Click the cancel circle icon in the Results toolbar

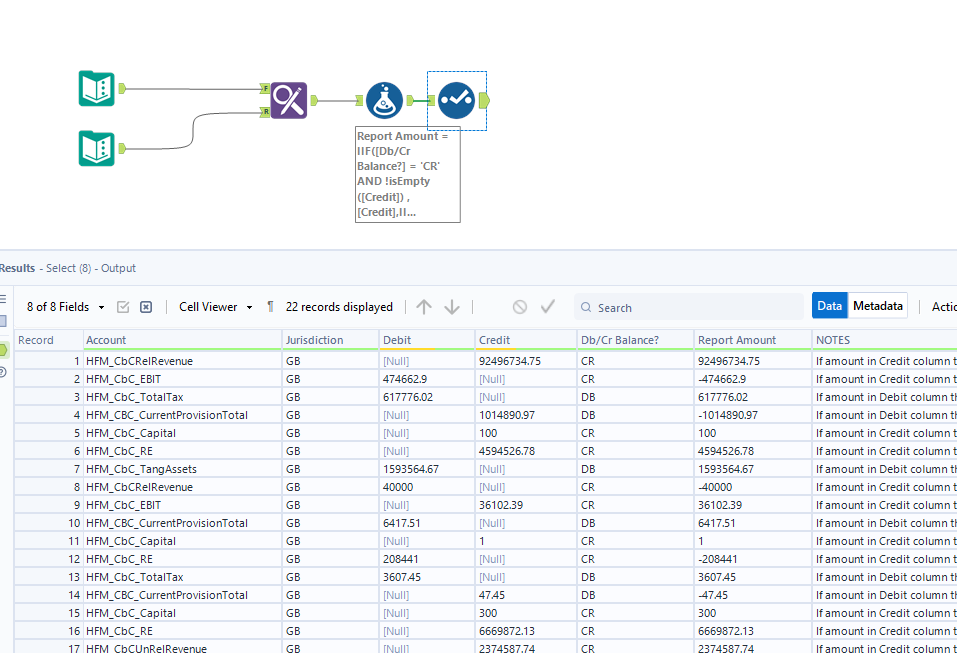(x=520, y=307)
